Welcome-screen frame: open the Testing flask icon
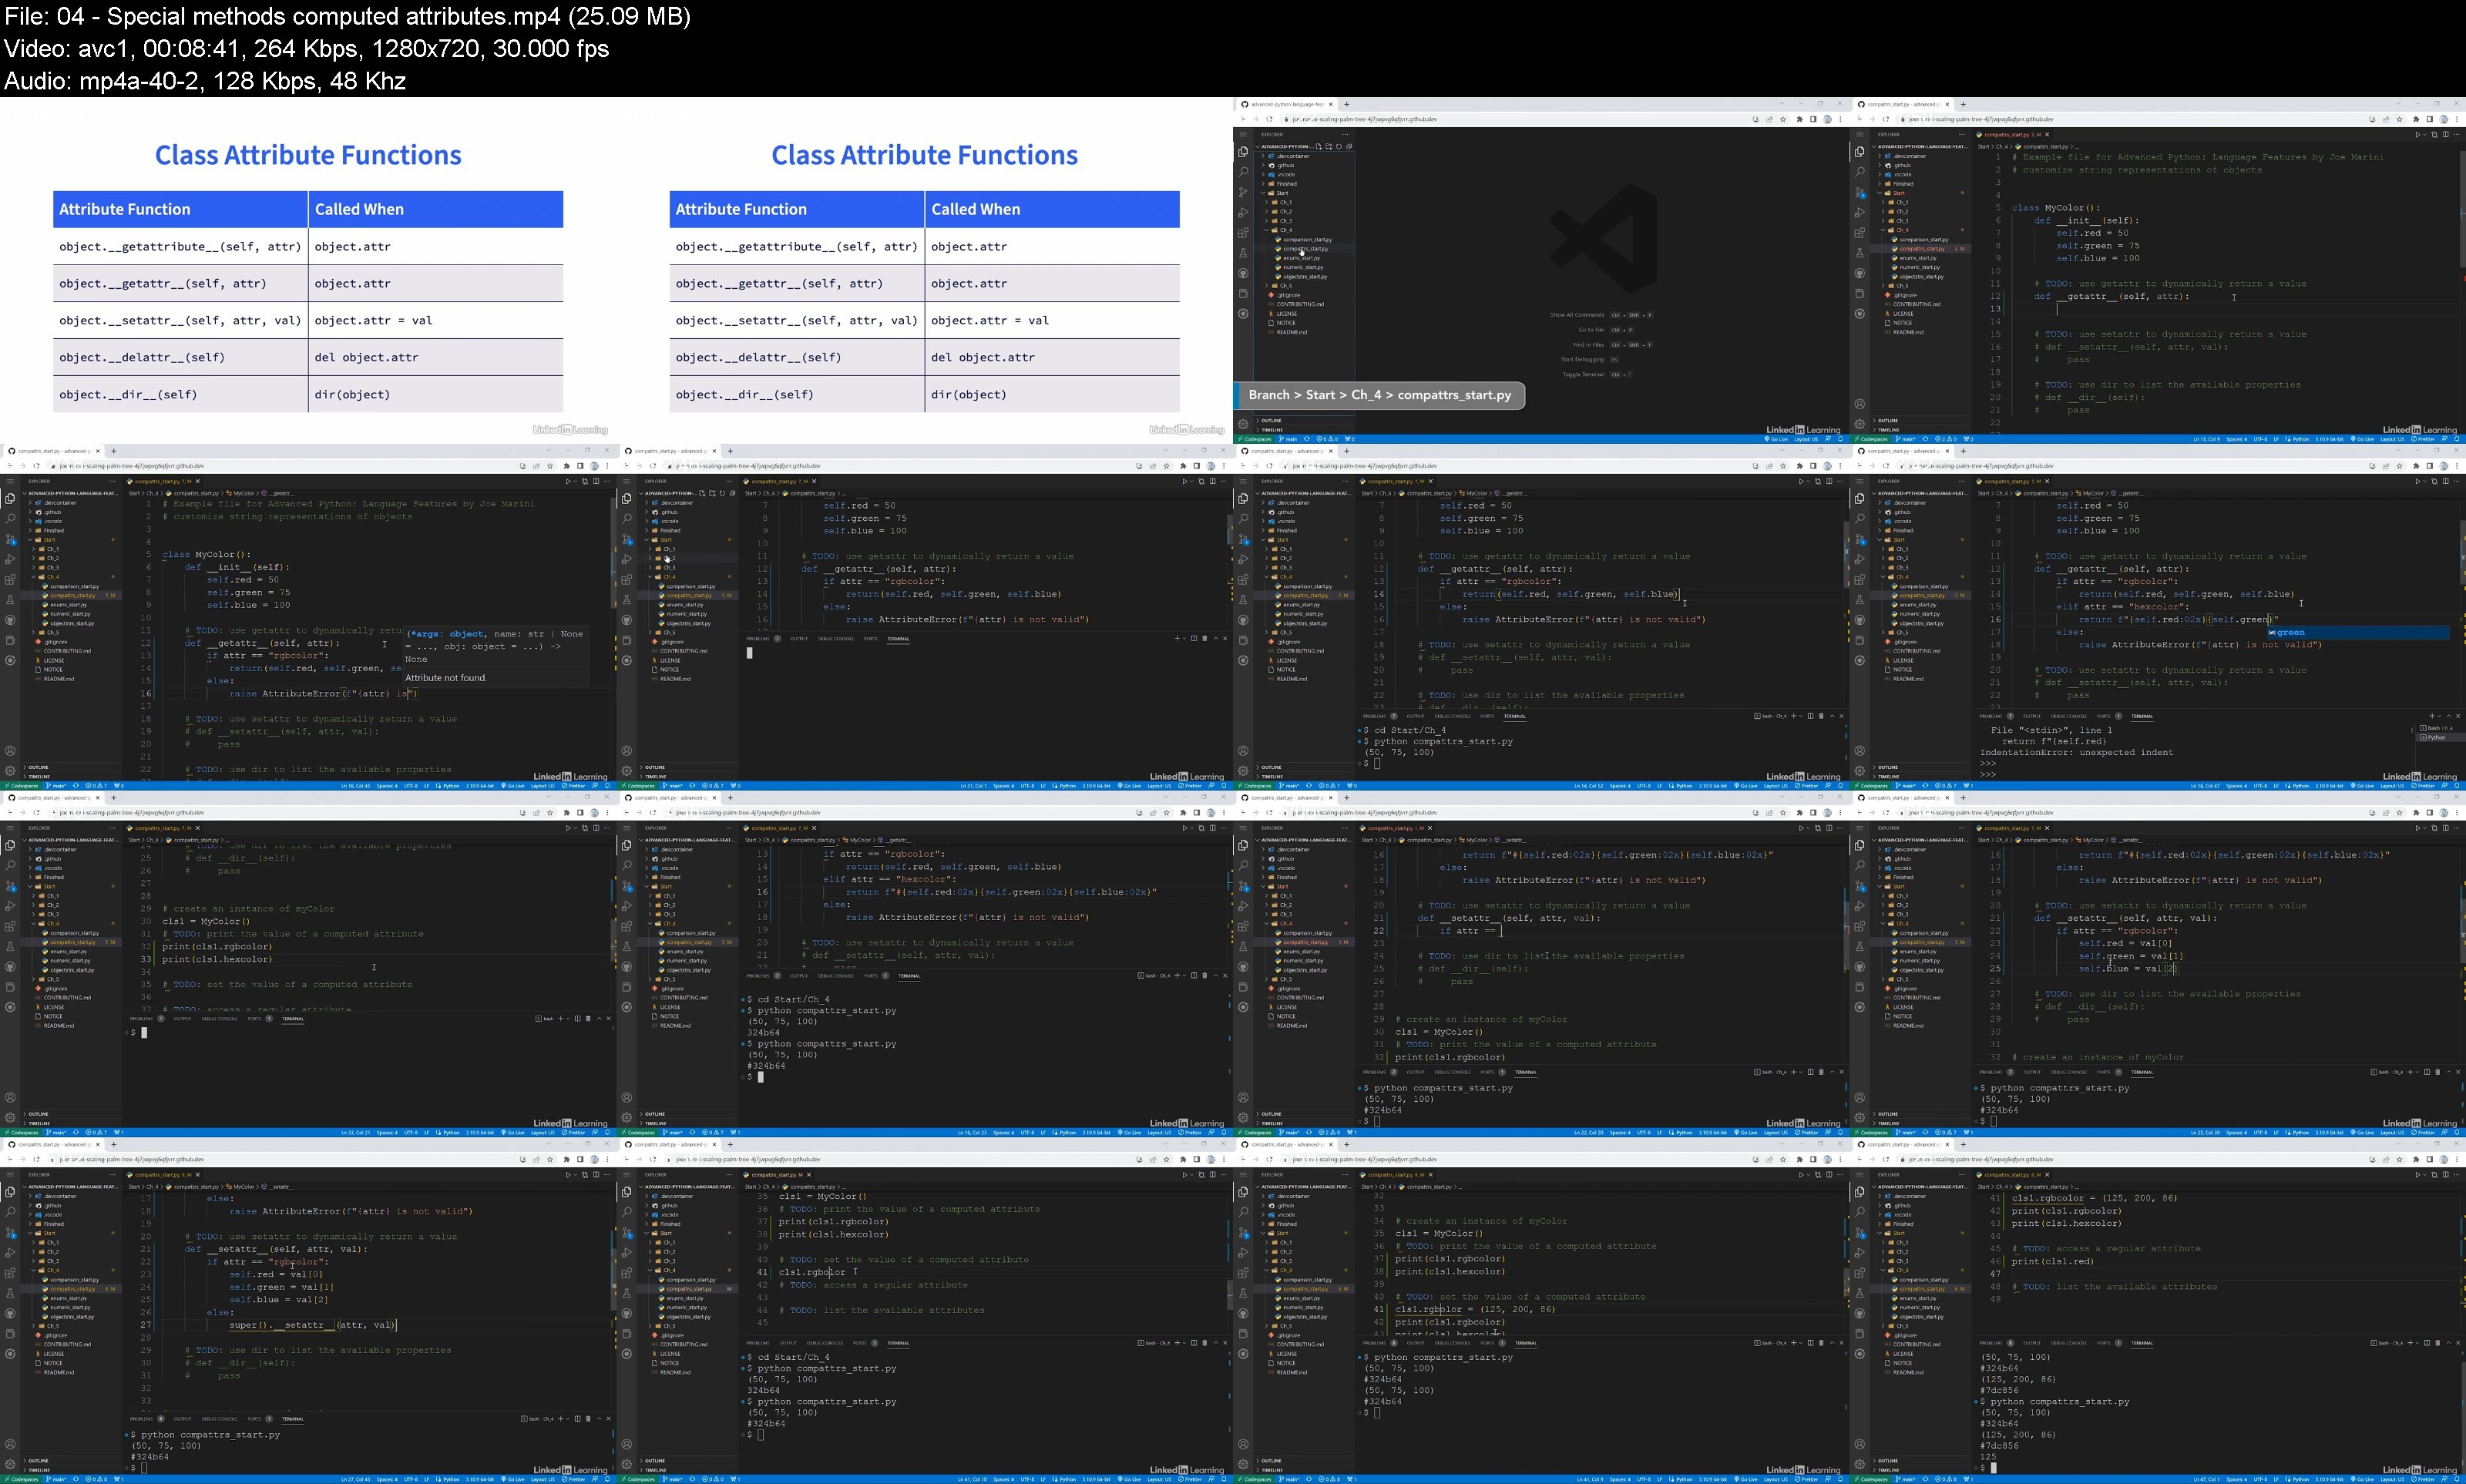 coord(1244,254)
